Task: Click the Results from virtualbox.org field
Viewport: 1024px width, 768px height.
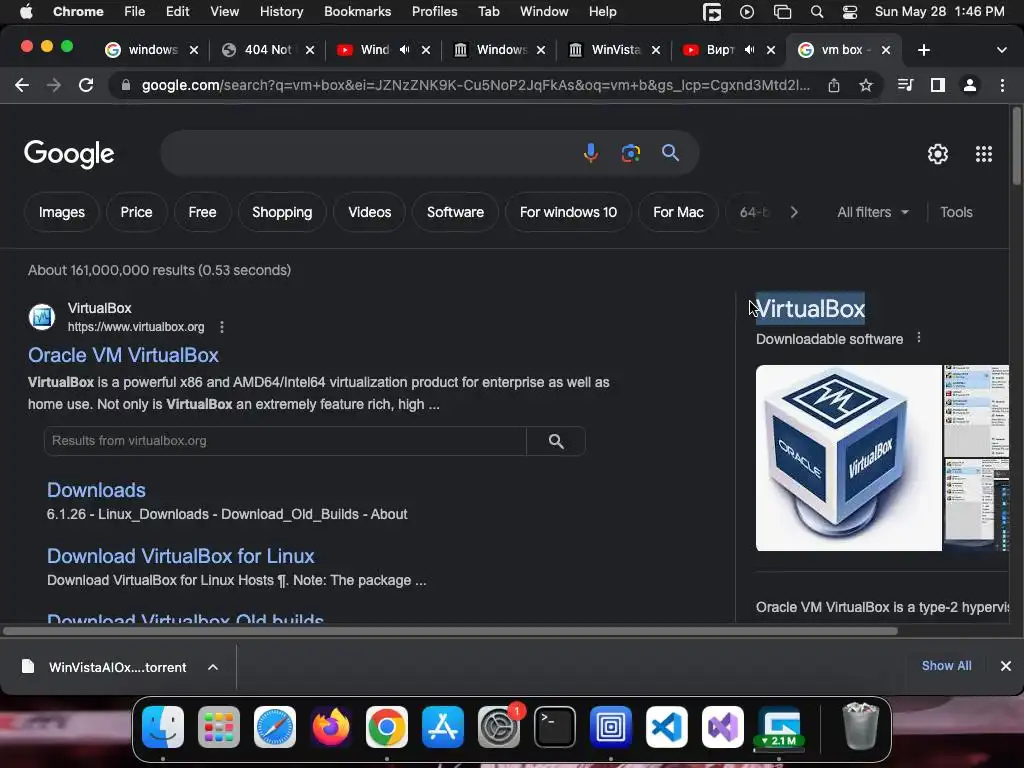Action: (285, 441)
